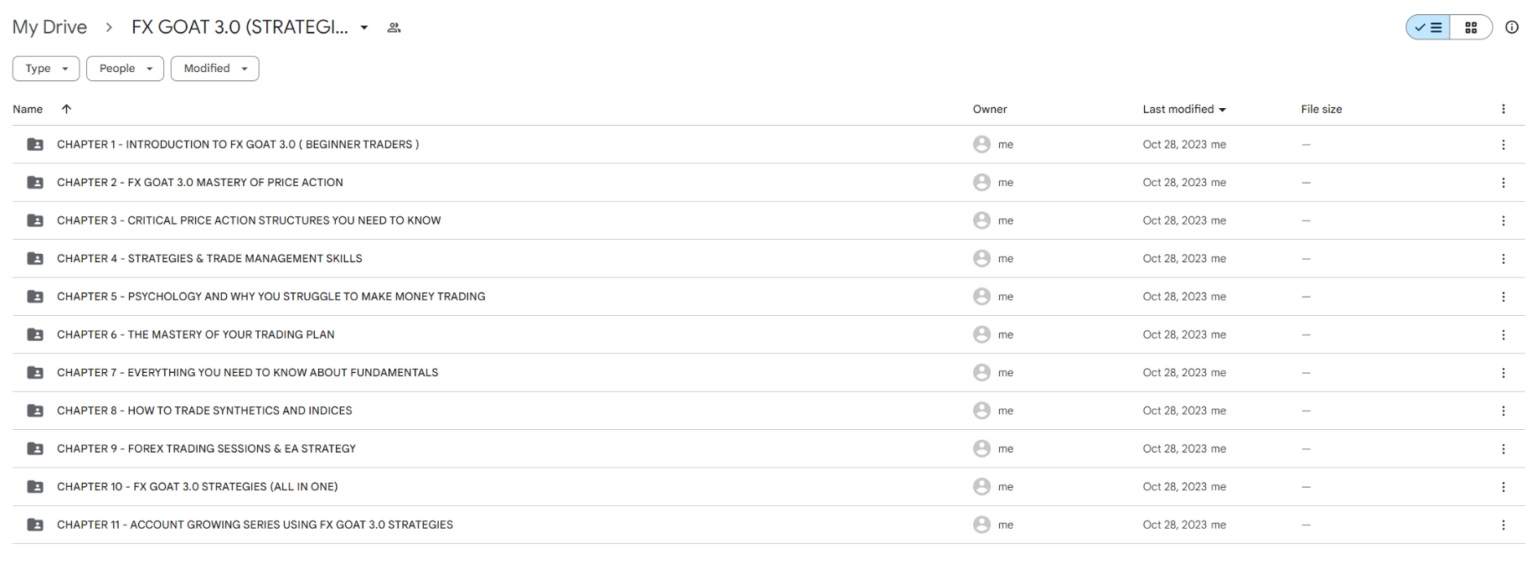Click the three-dot menu for Chapter 11

click(1503, 525)
